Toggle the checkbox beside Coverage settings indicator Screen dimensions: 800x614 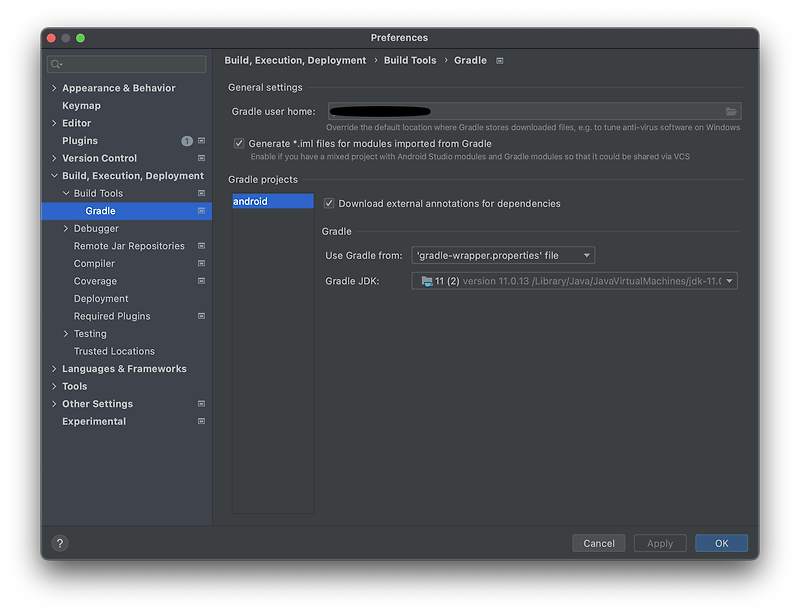202,280
